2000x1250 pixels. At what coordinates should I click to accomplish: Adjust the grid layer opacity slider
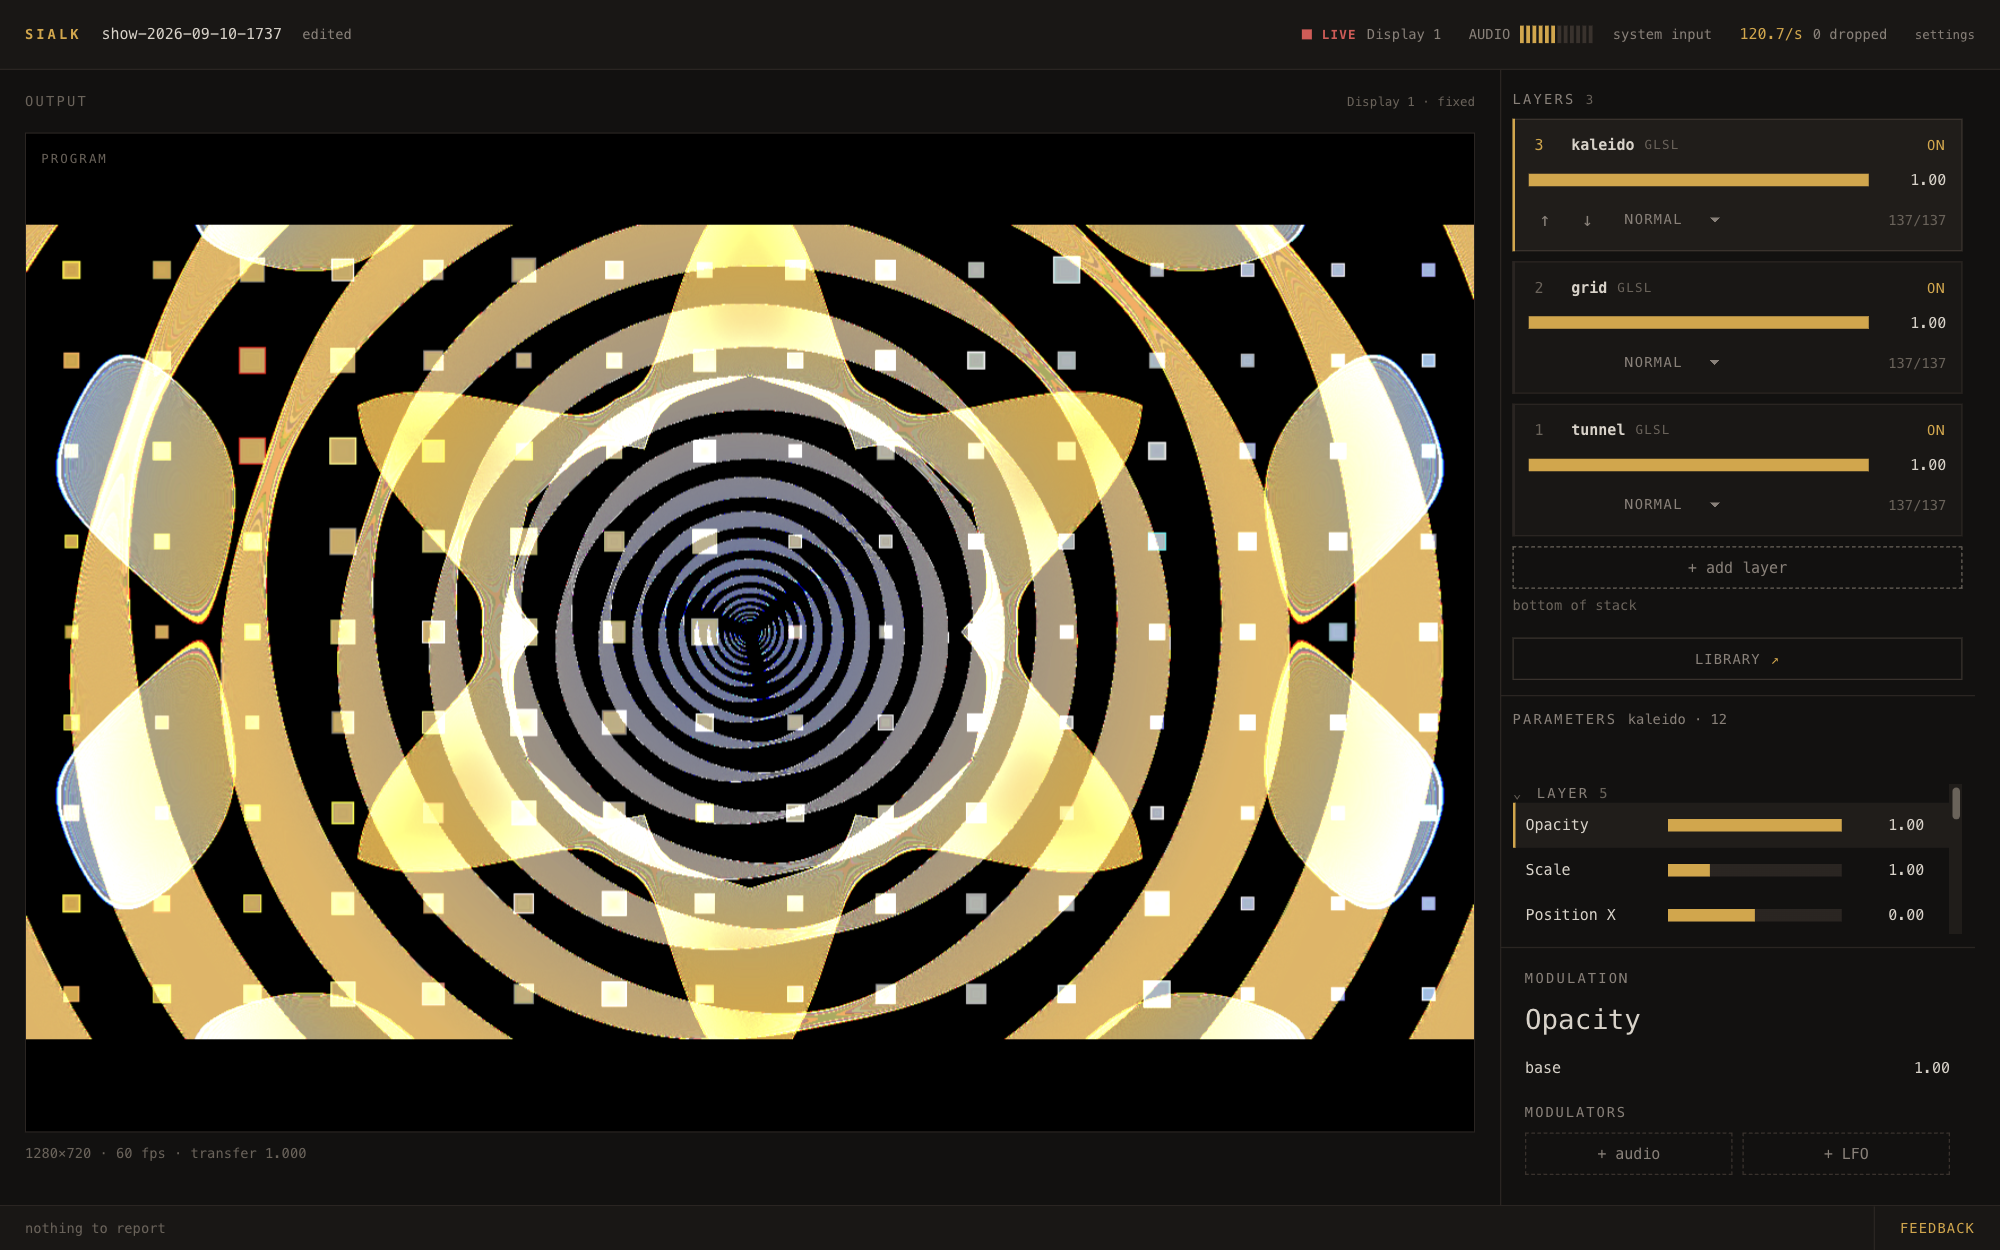click(1698, 322)
